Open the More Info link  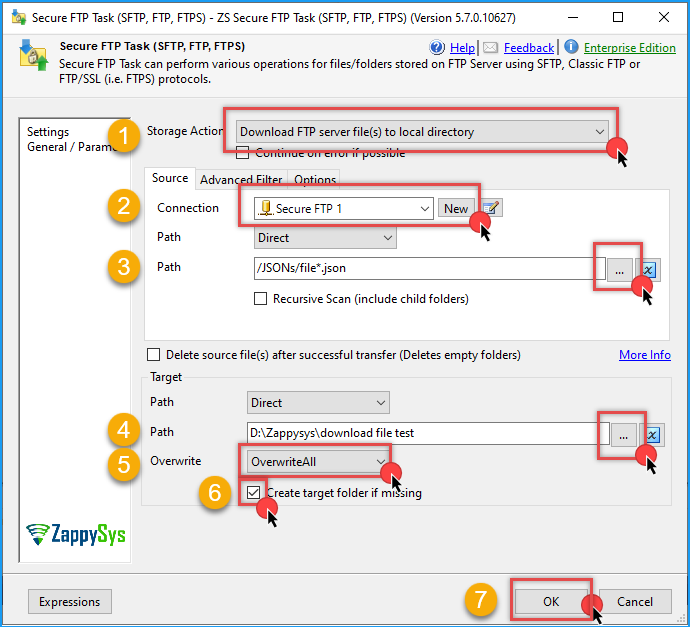645,355
